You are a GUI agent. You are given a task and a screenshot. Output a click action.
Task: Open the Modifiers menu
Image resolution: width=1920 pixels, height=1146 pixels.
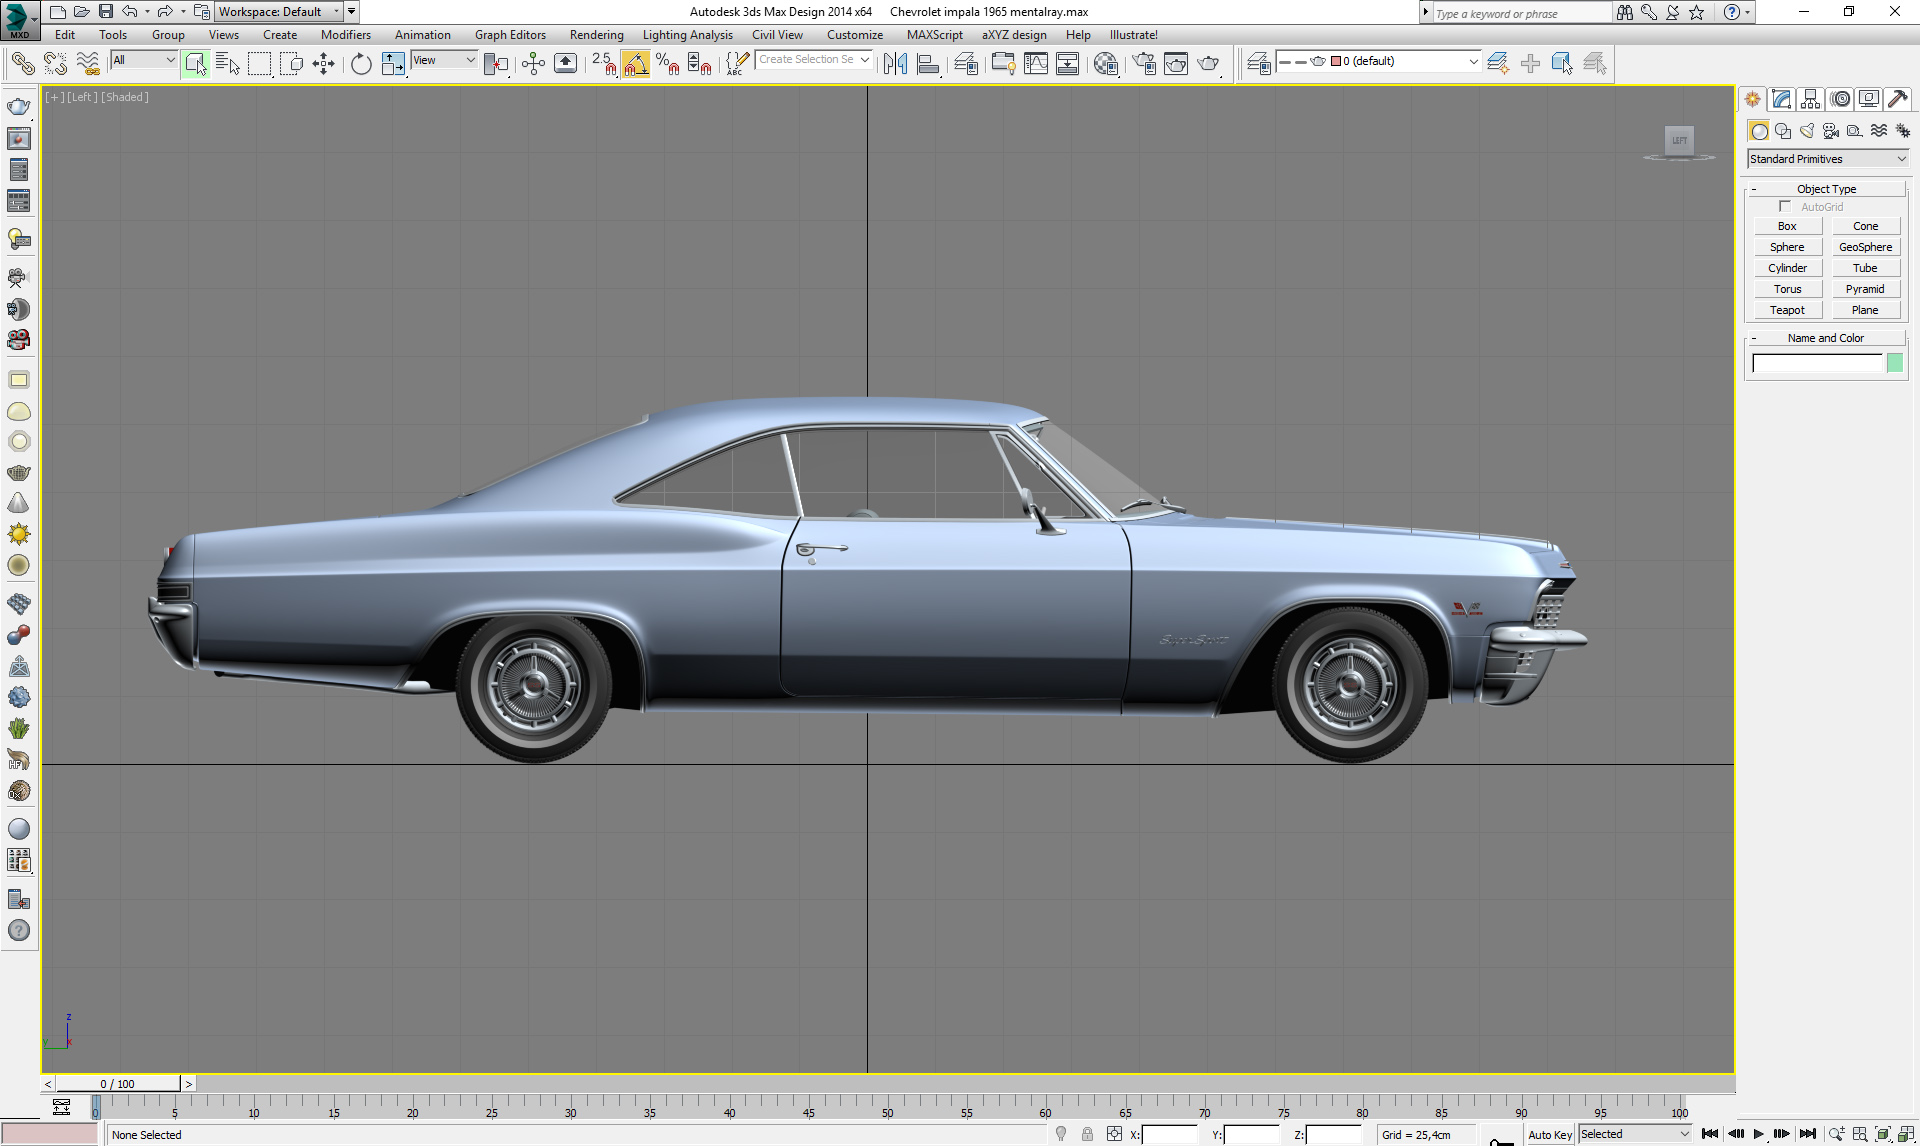coord(346,35)
